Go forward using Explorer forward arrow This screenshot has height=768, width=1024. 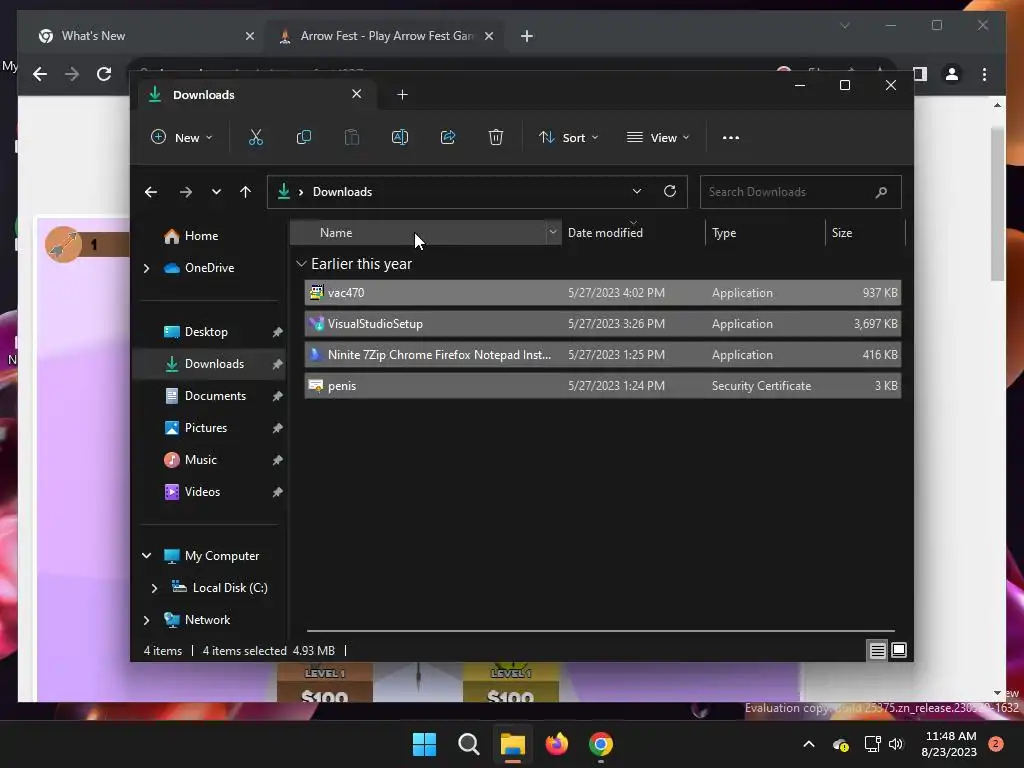point(186,192)
